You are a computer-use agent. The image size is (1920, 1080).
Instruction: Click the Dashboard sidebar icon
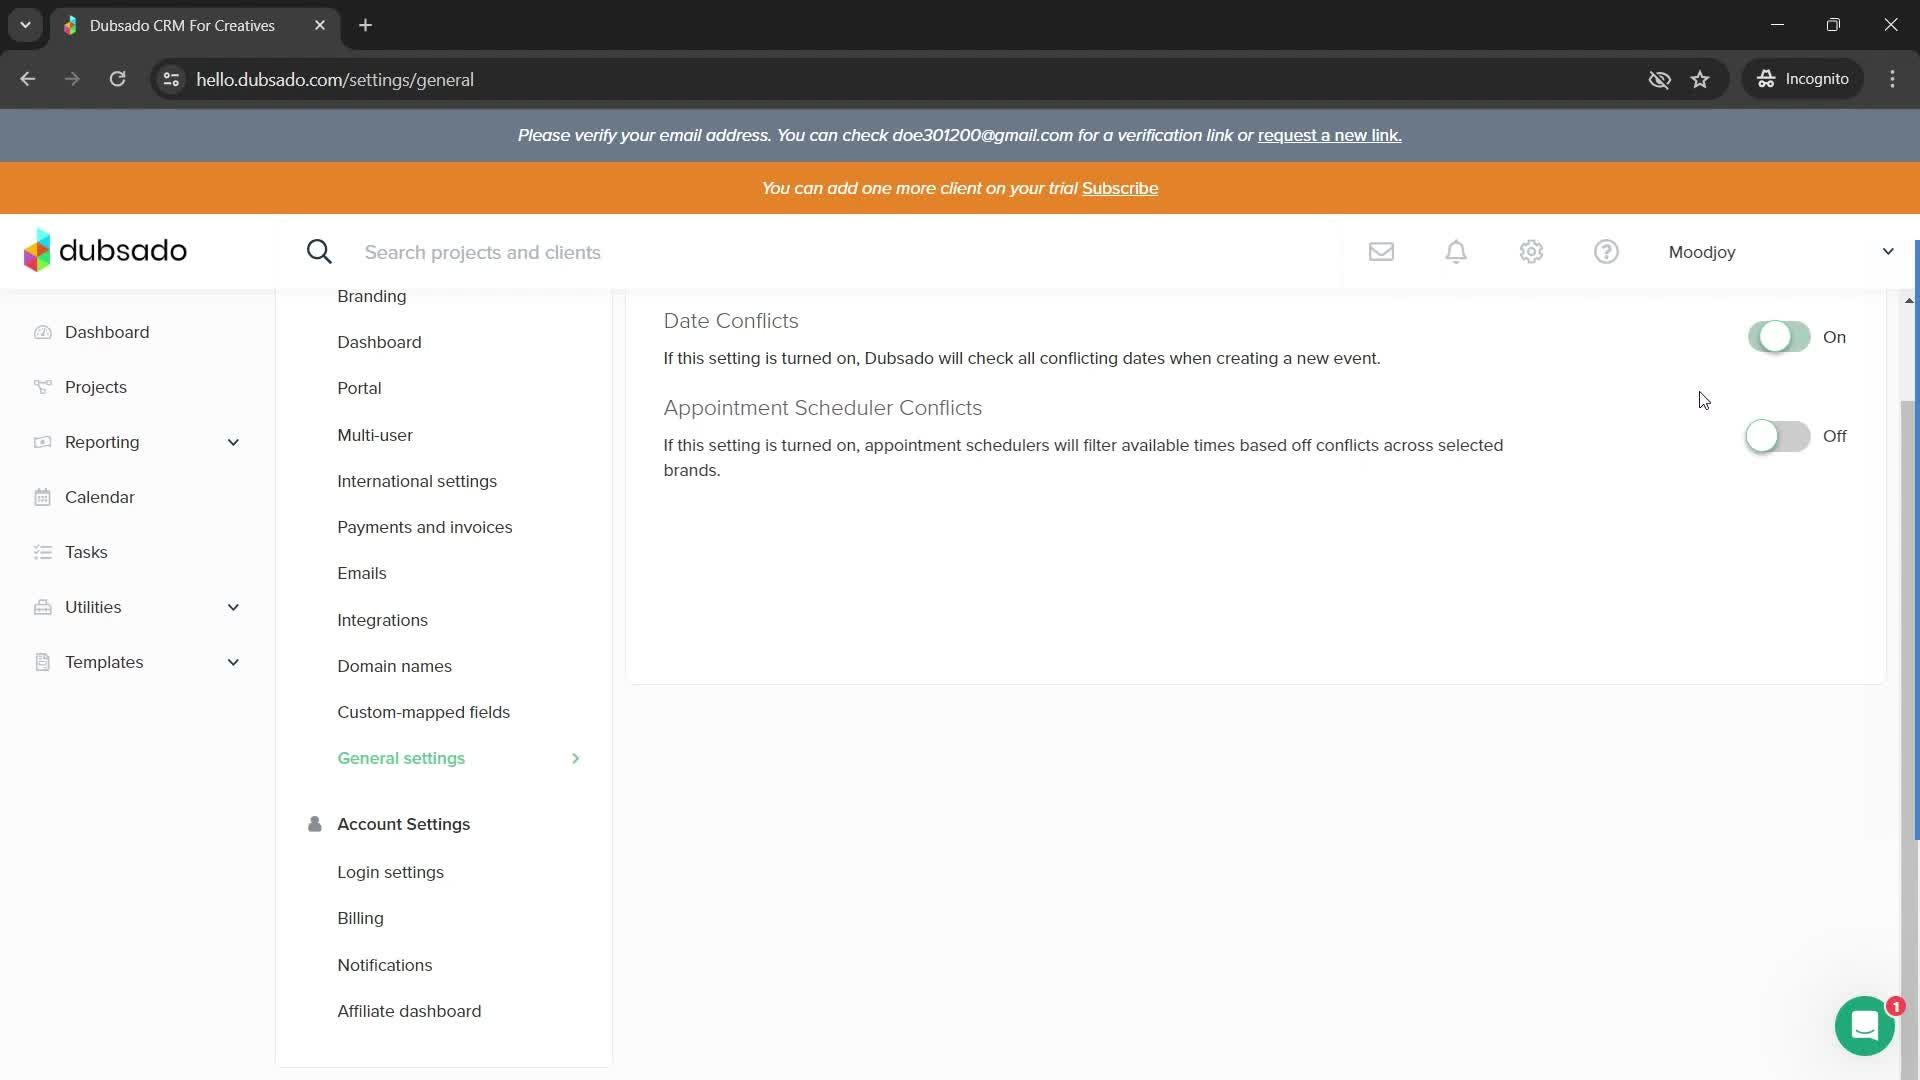click(42, 332)
